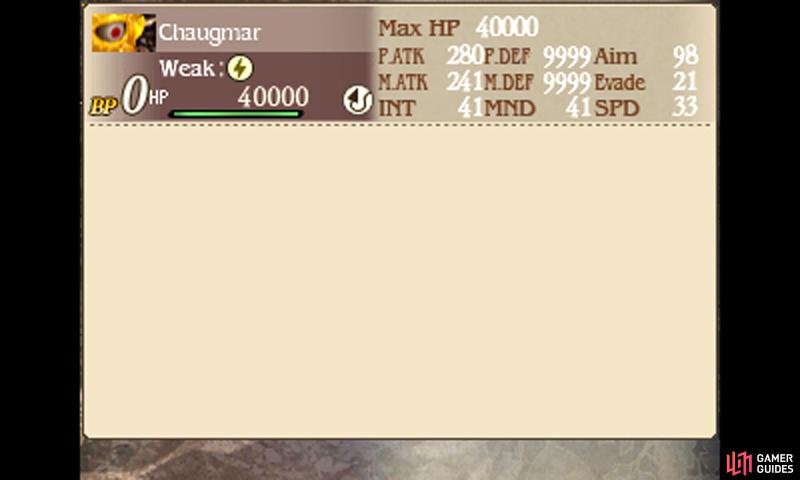Click the Chaugmar enemy portrait
Screen dimensions: 800x480
(x=123, y=33)
